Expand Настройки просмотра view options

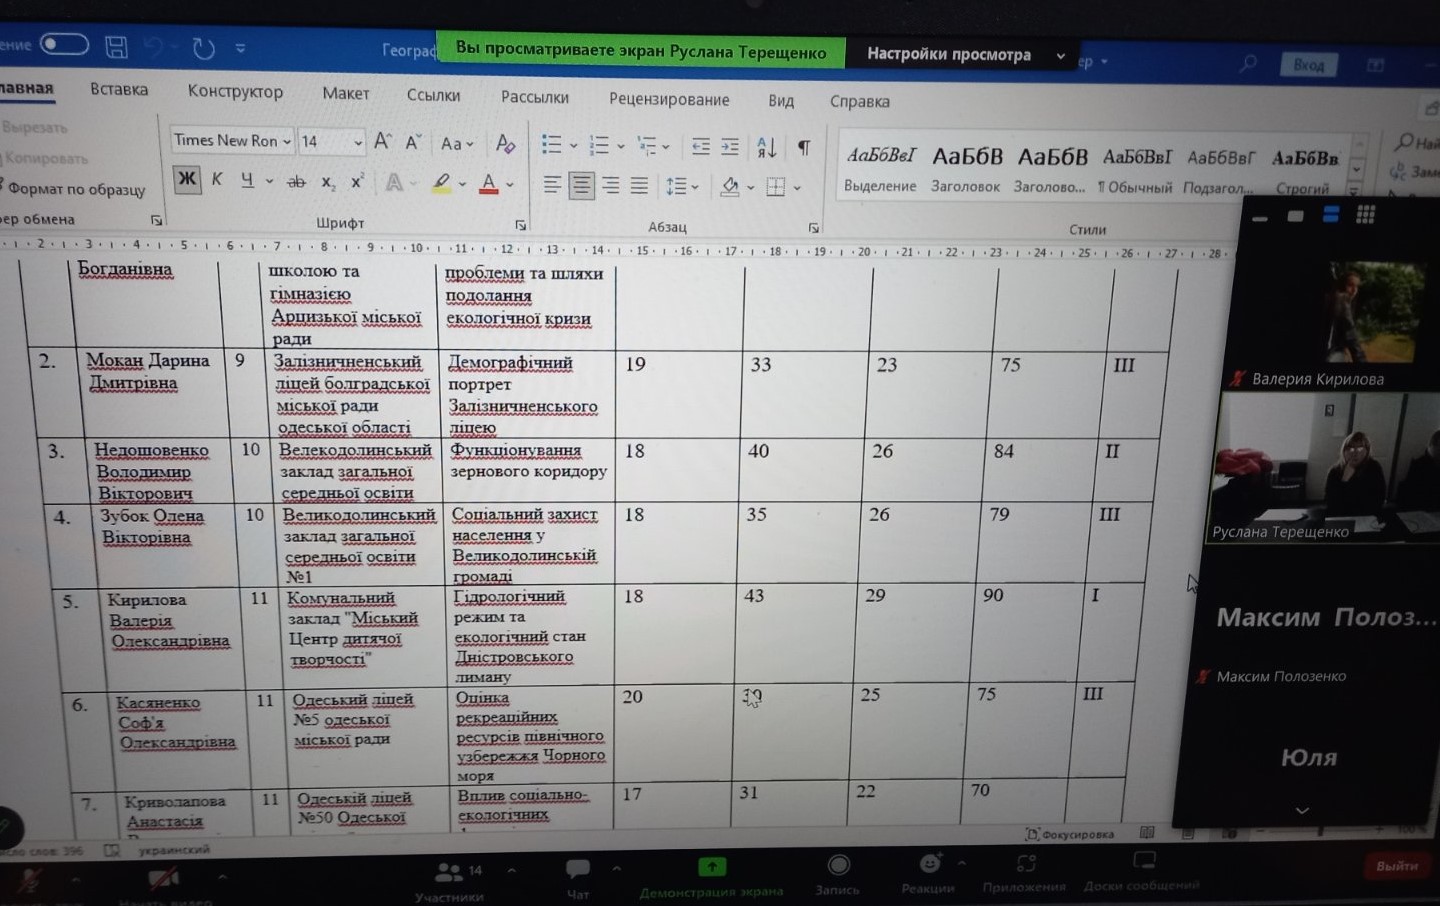tap(965, 54)
